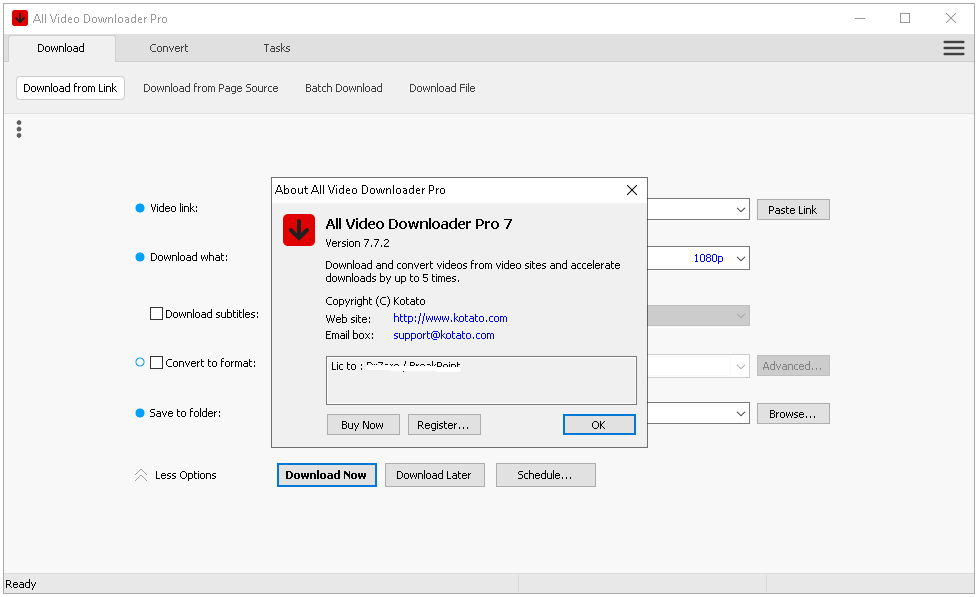
Task: Open the Schedule... dialog
Action: (545, 475)
